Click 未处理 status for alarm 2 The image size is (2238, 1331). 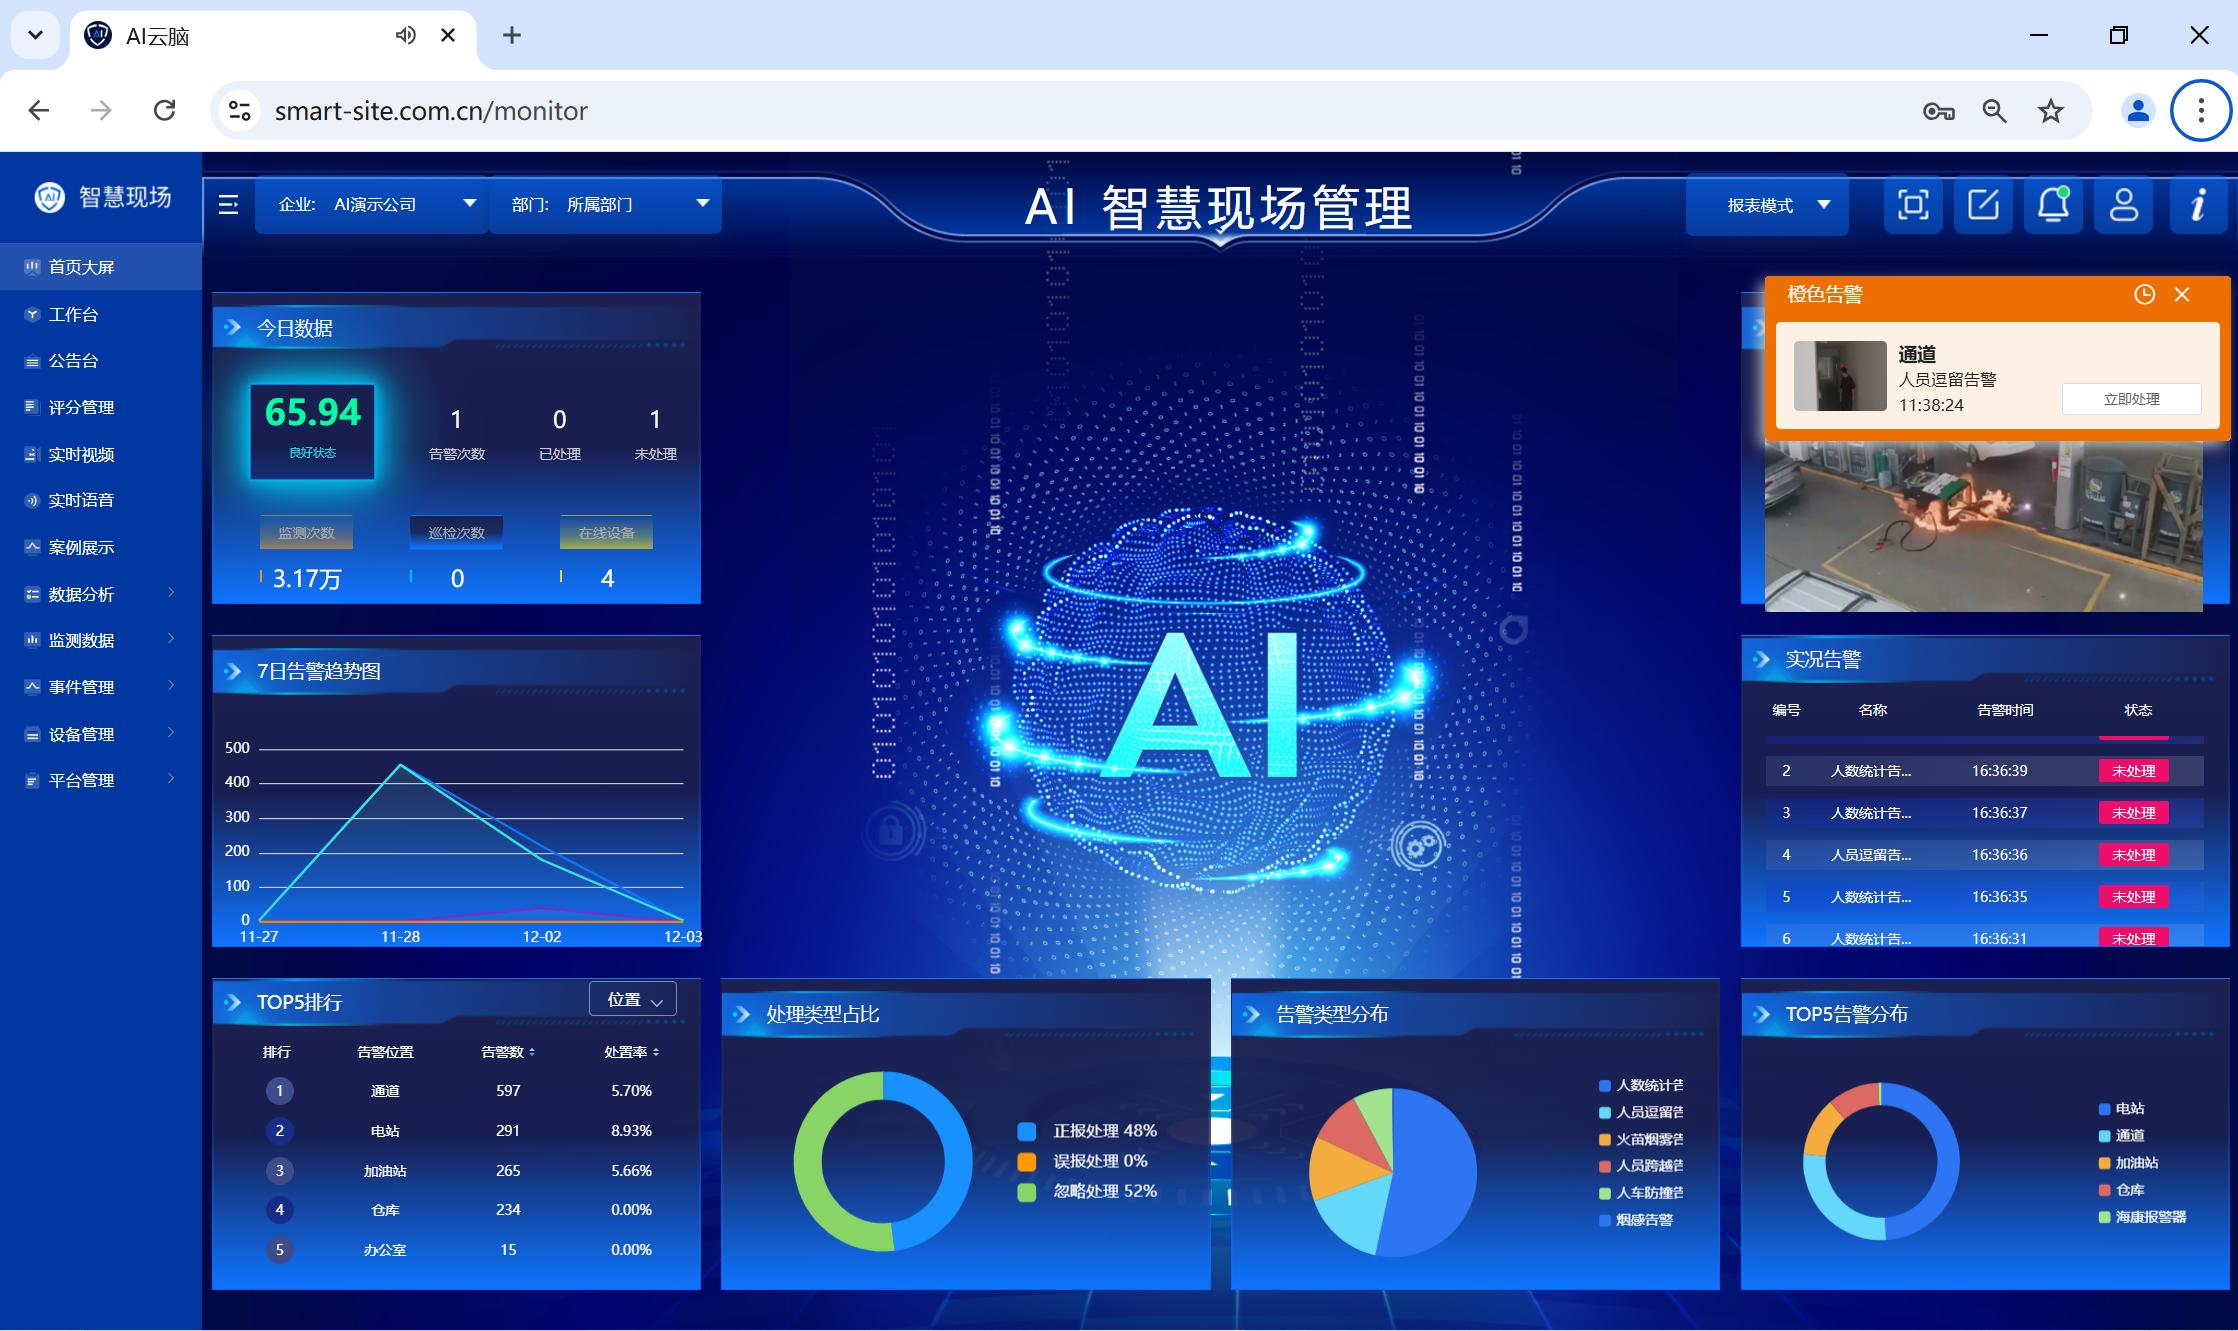coord(2133,771)
